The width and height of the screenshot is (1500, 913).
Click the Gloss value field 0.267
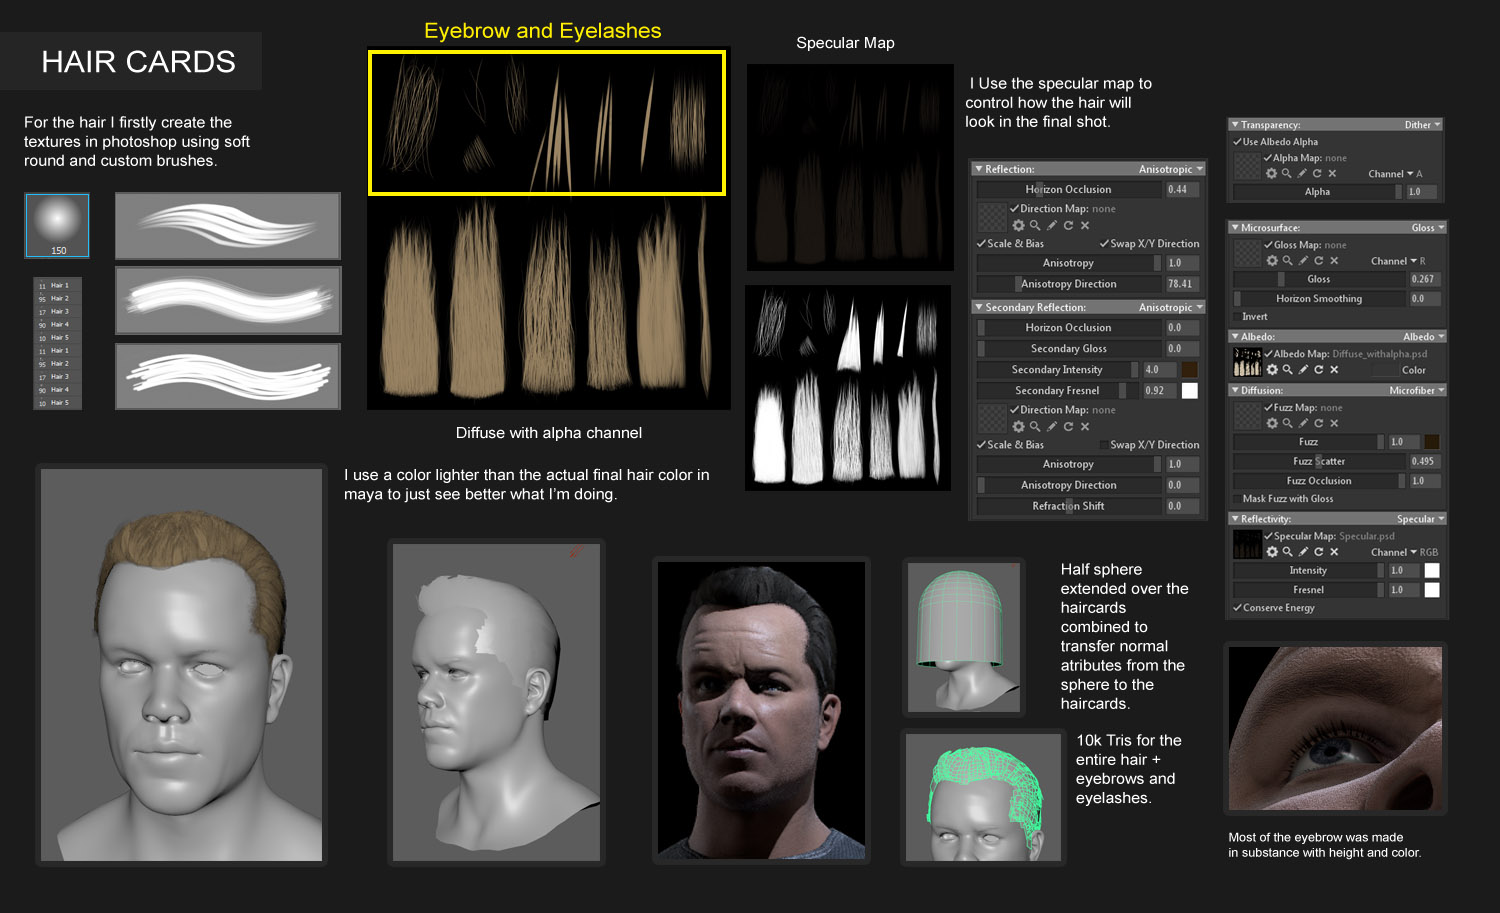pos(1424,279)
